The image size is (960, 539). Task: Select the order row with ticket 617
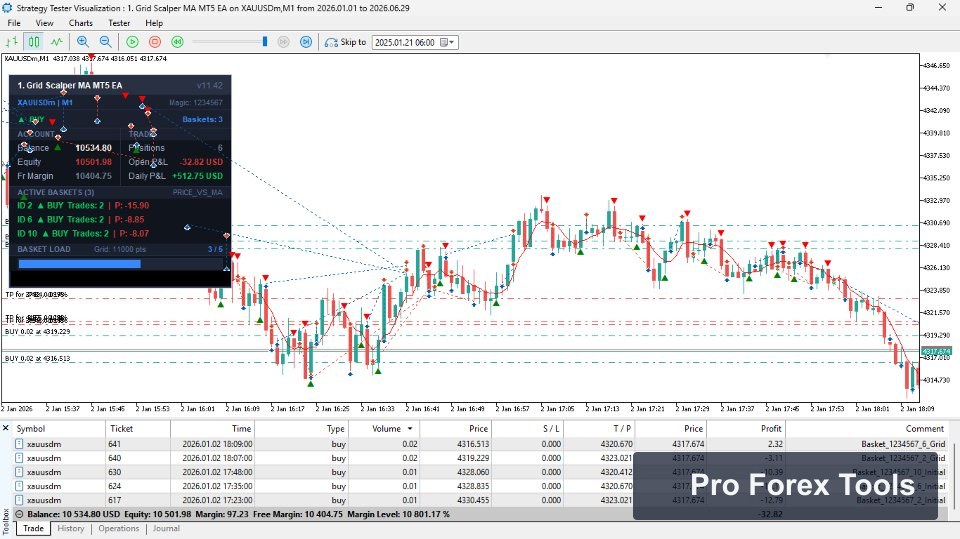tap(481, 500)
